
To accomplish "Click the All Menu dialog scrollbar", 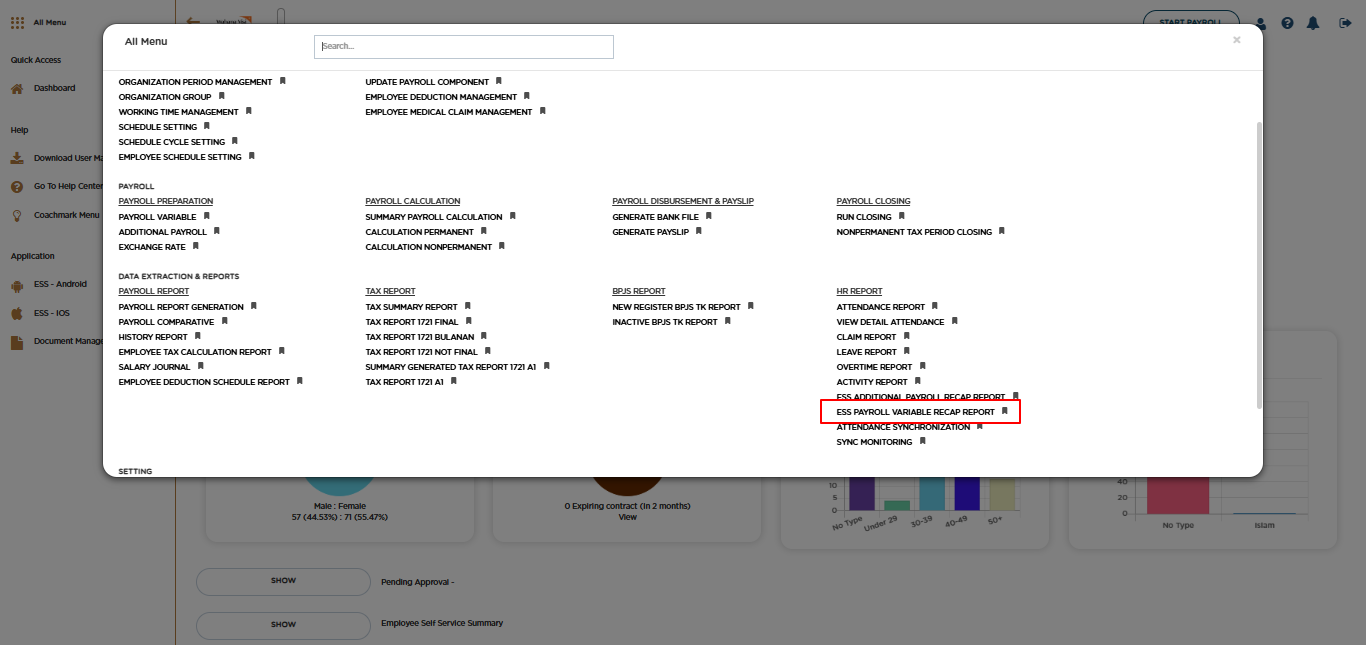I will [1259, 264].
